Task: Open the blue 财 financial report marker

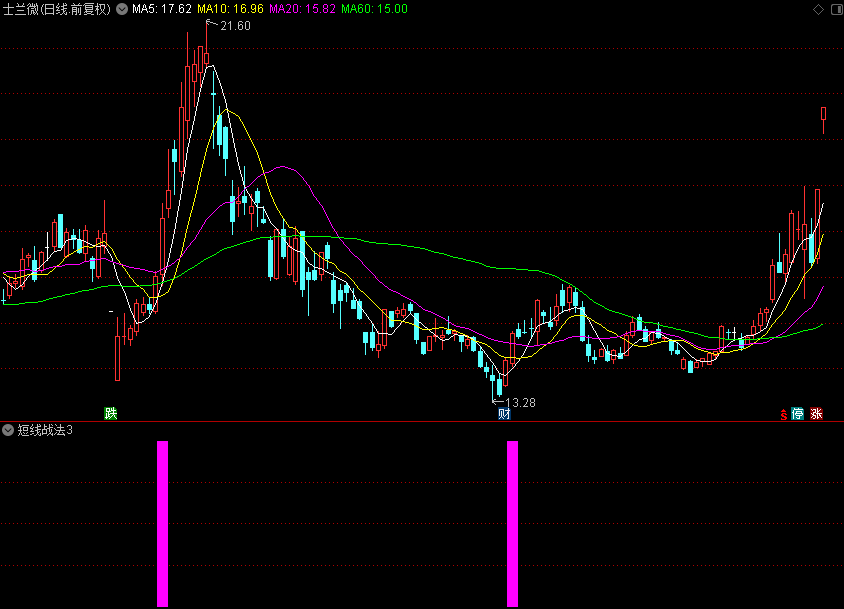Action: point(504,414)
